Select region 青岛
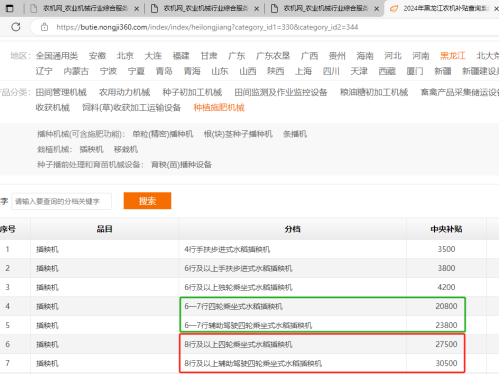This screenshot has width=499, height=375. pyautogui.click(x=164, y=71)
